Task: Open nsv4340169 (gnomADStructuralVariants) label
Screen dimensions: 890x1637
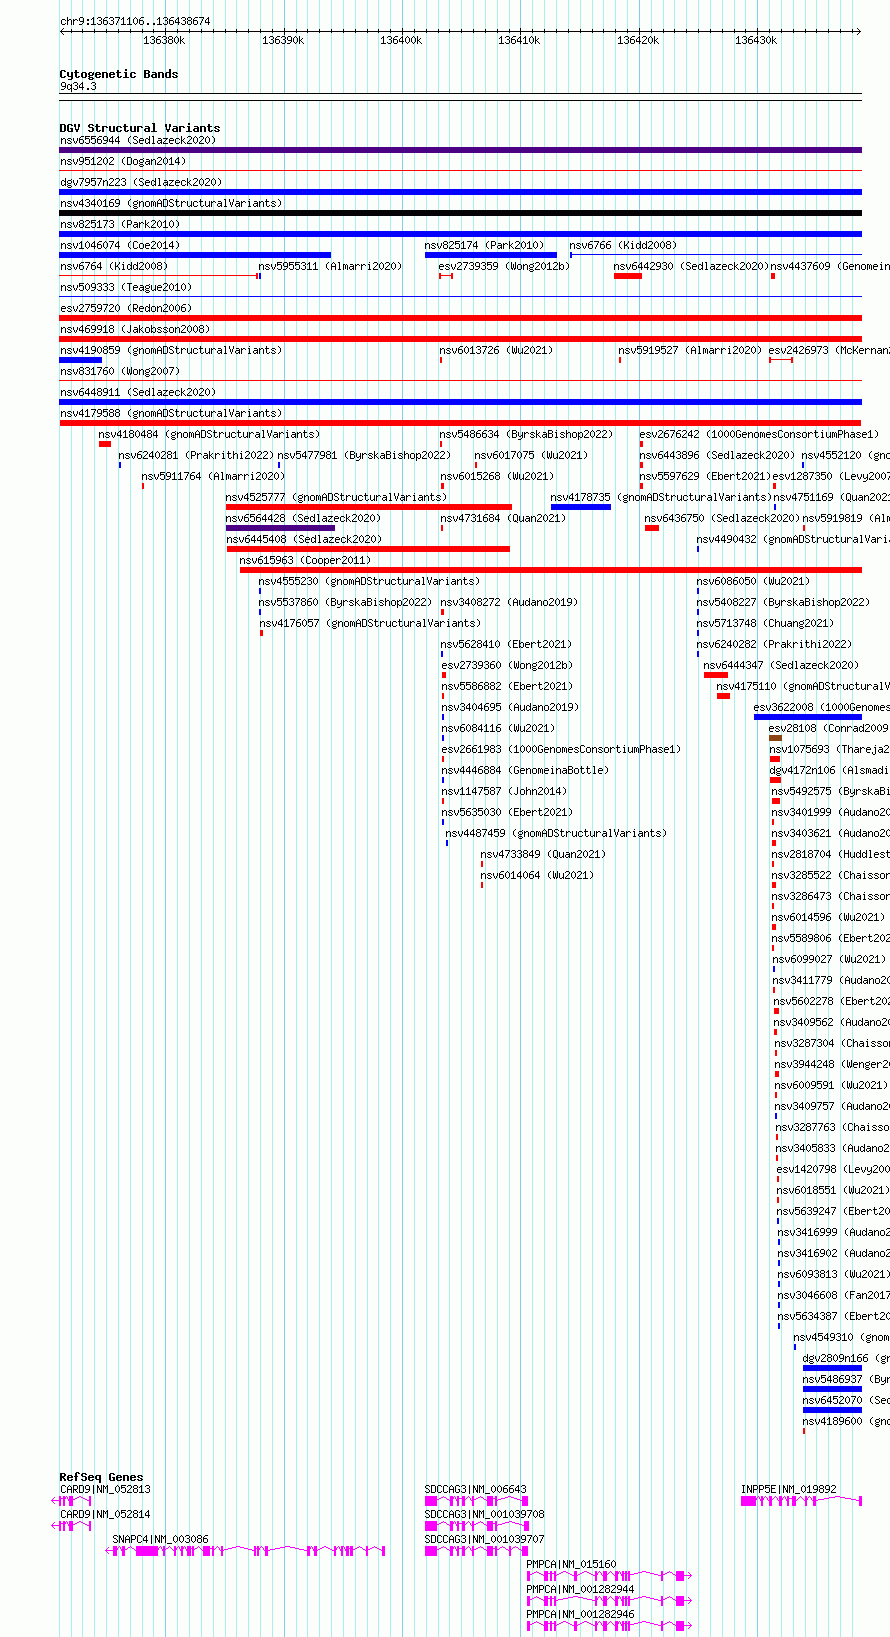Action: click(x=171, y=203)
